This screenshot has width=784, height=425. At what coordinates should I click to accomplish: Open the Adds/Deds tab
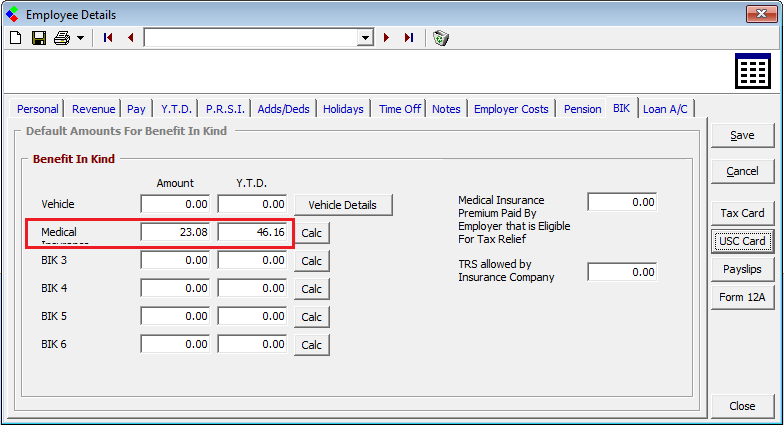click(284, 109)
